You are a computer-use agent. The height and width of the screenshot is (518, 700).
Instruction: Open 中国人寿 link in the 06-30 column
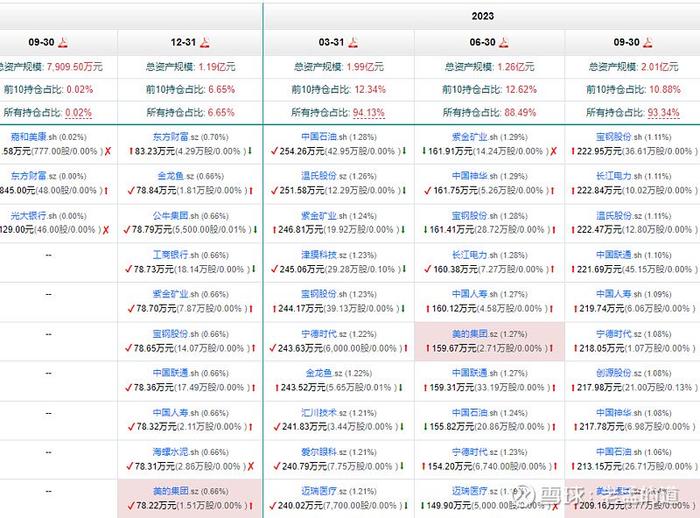(470, 294)
